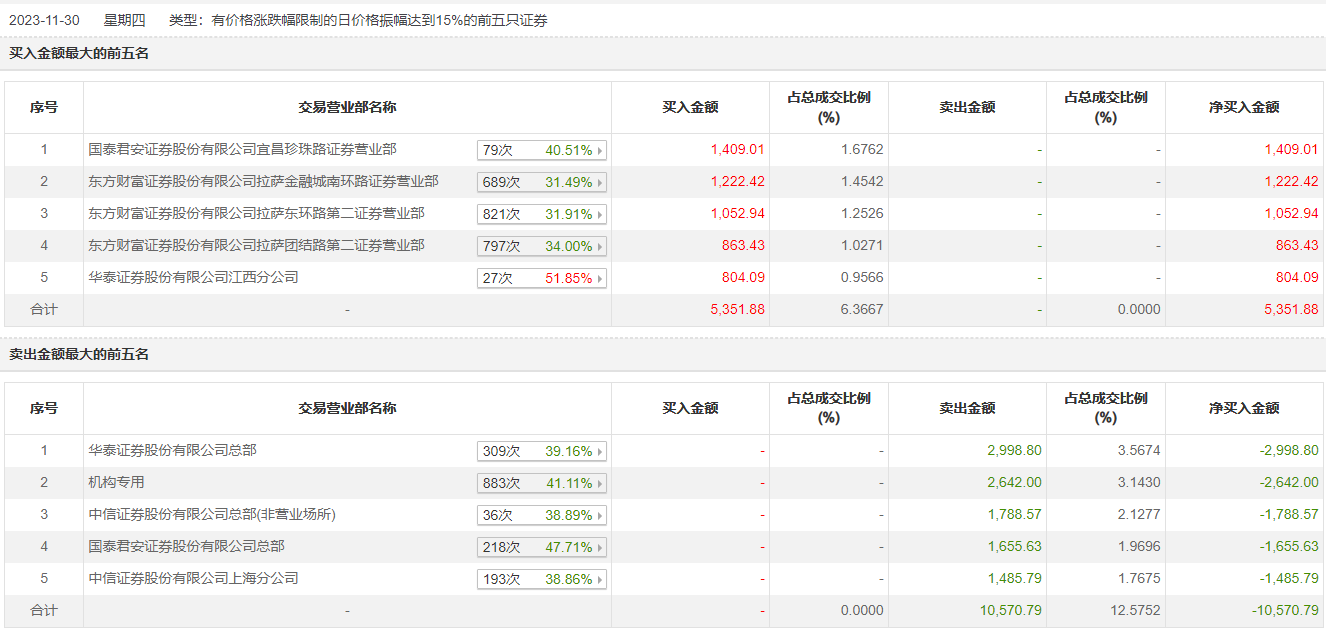Expand the 27次 51.85% stats box
Screen dimensions: 1326x633
pos(542,279)
